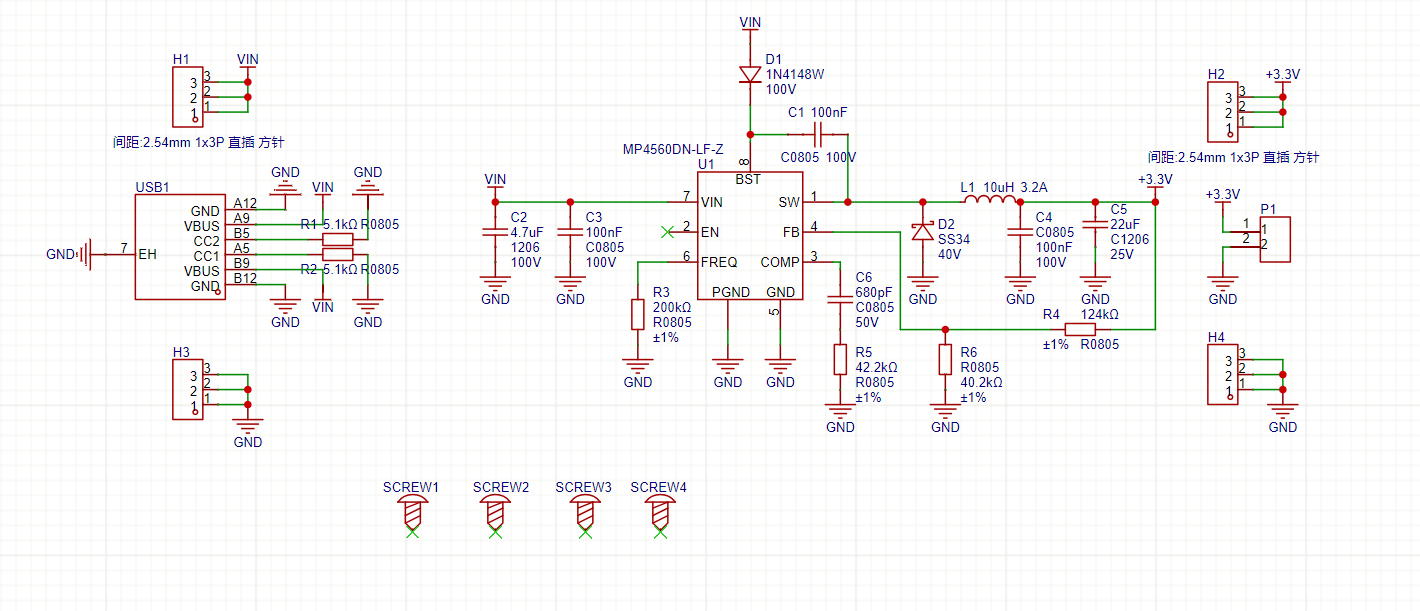
Task: Click the A12 pin number on USB1
Action: 245,203
